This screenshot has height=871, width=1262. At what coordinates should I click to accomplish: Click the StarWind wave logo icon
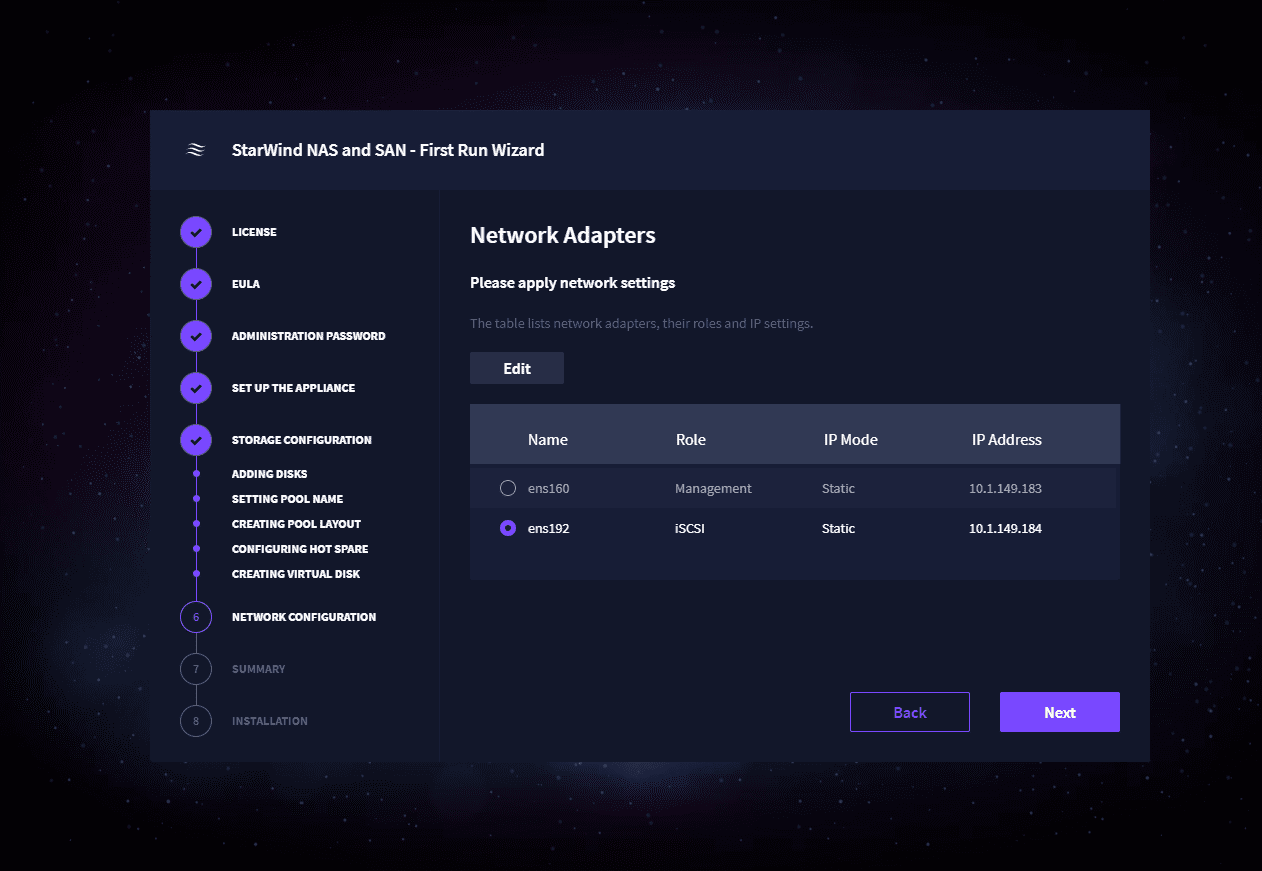pyautogui.click(x=196, y=150)
